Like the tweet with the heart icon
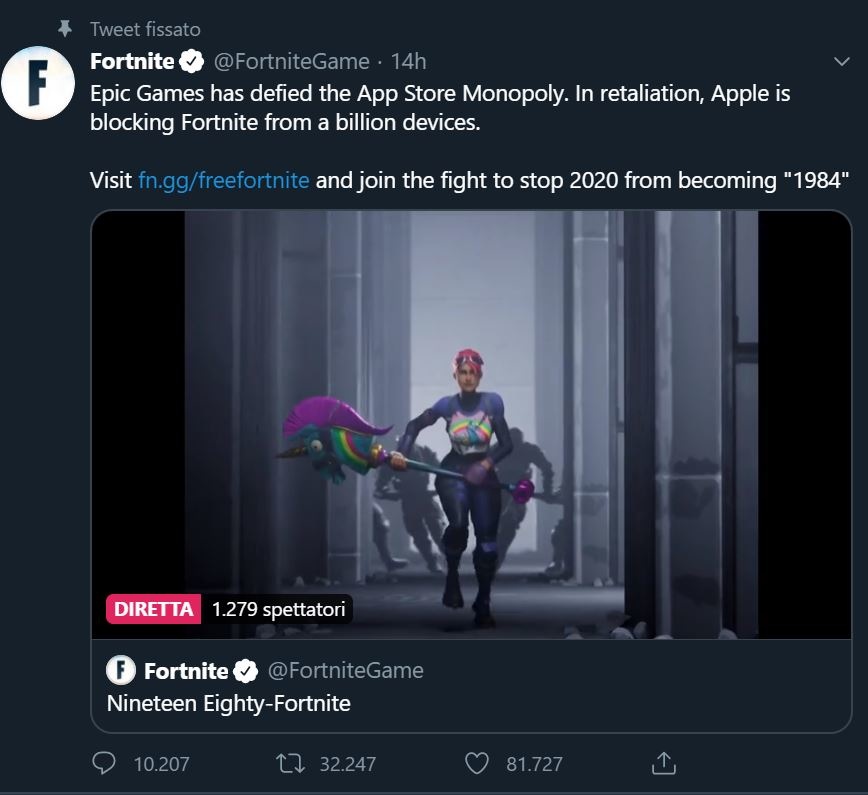 (478, 763)
